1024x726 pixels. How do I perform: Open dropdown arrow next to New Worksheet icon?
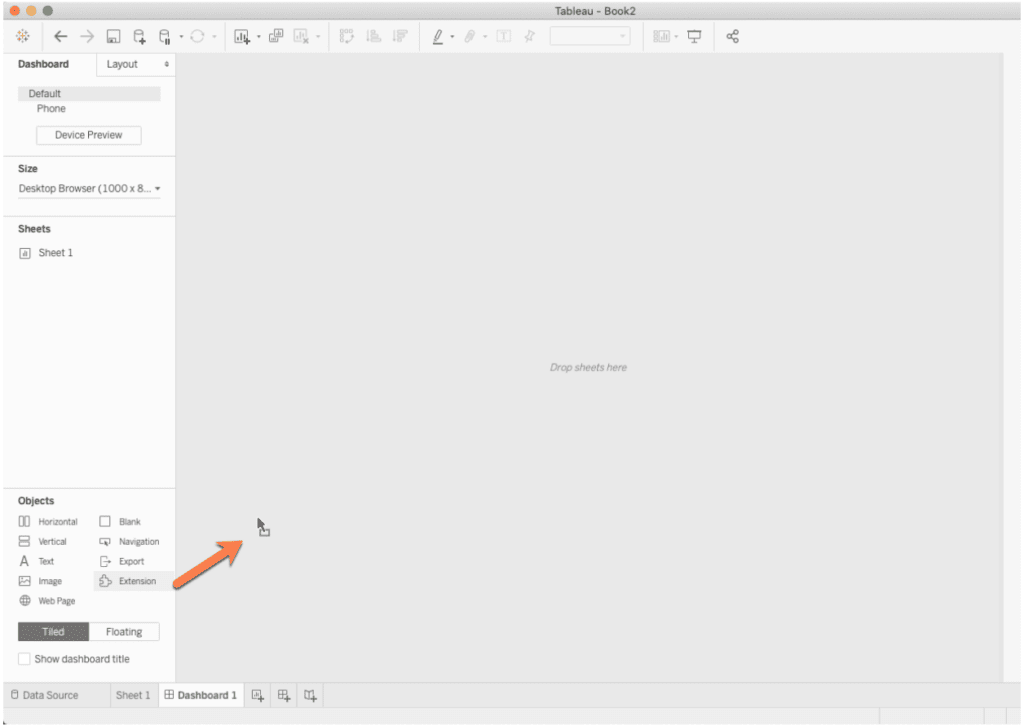[x=259, y=37]
